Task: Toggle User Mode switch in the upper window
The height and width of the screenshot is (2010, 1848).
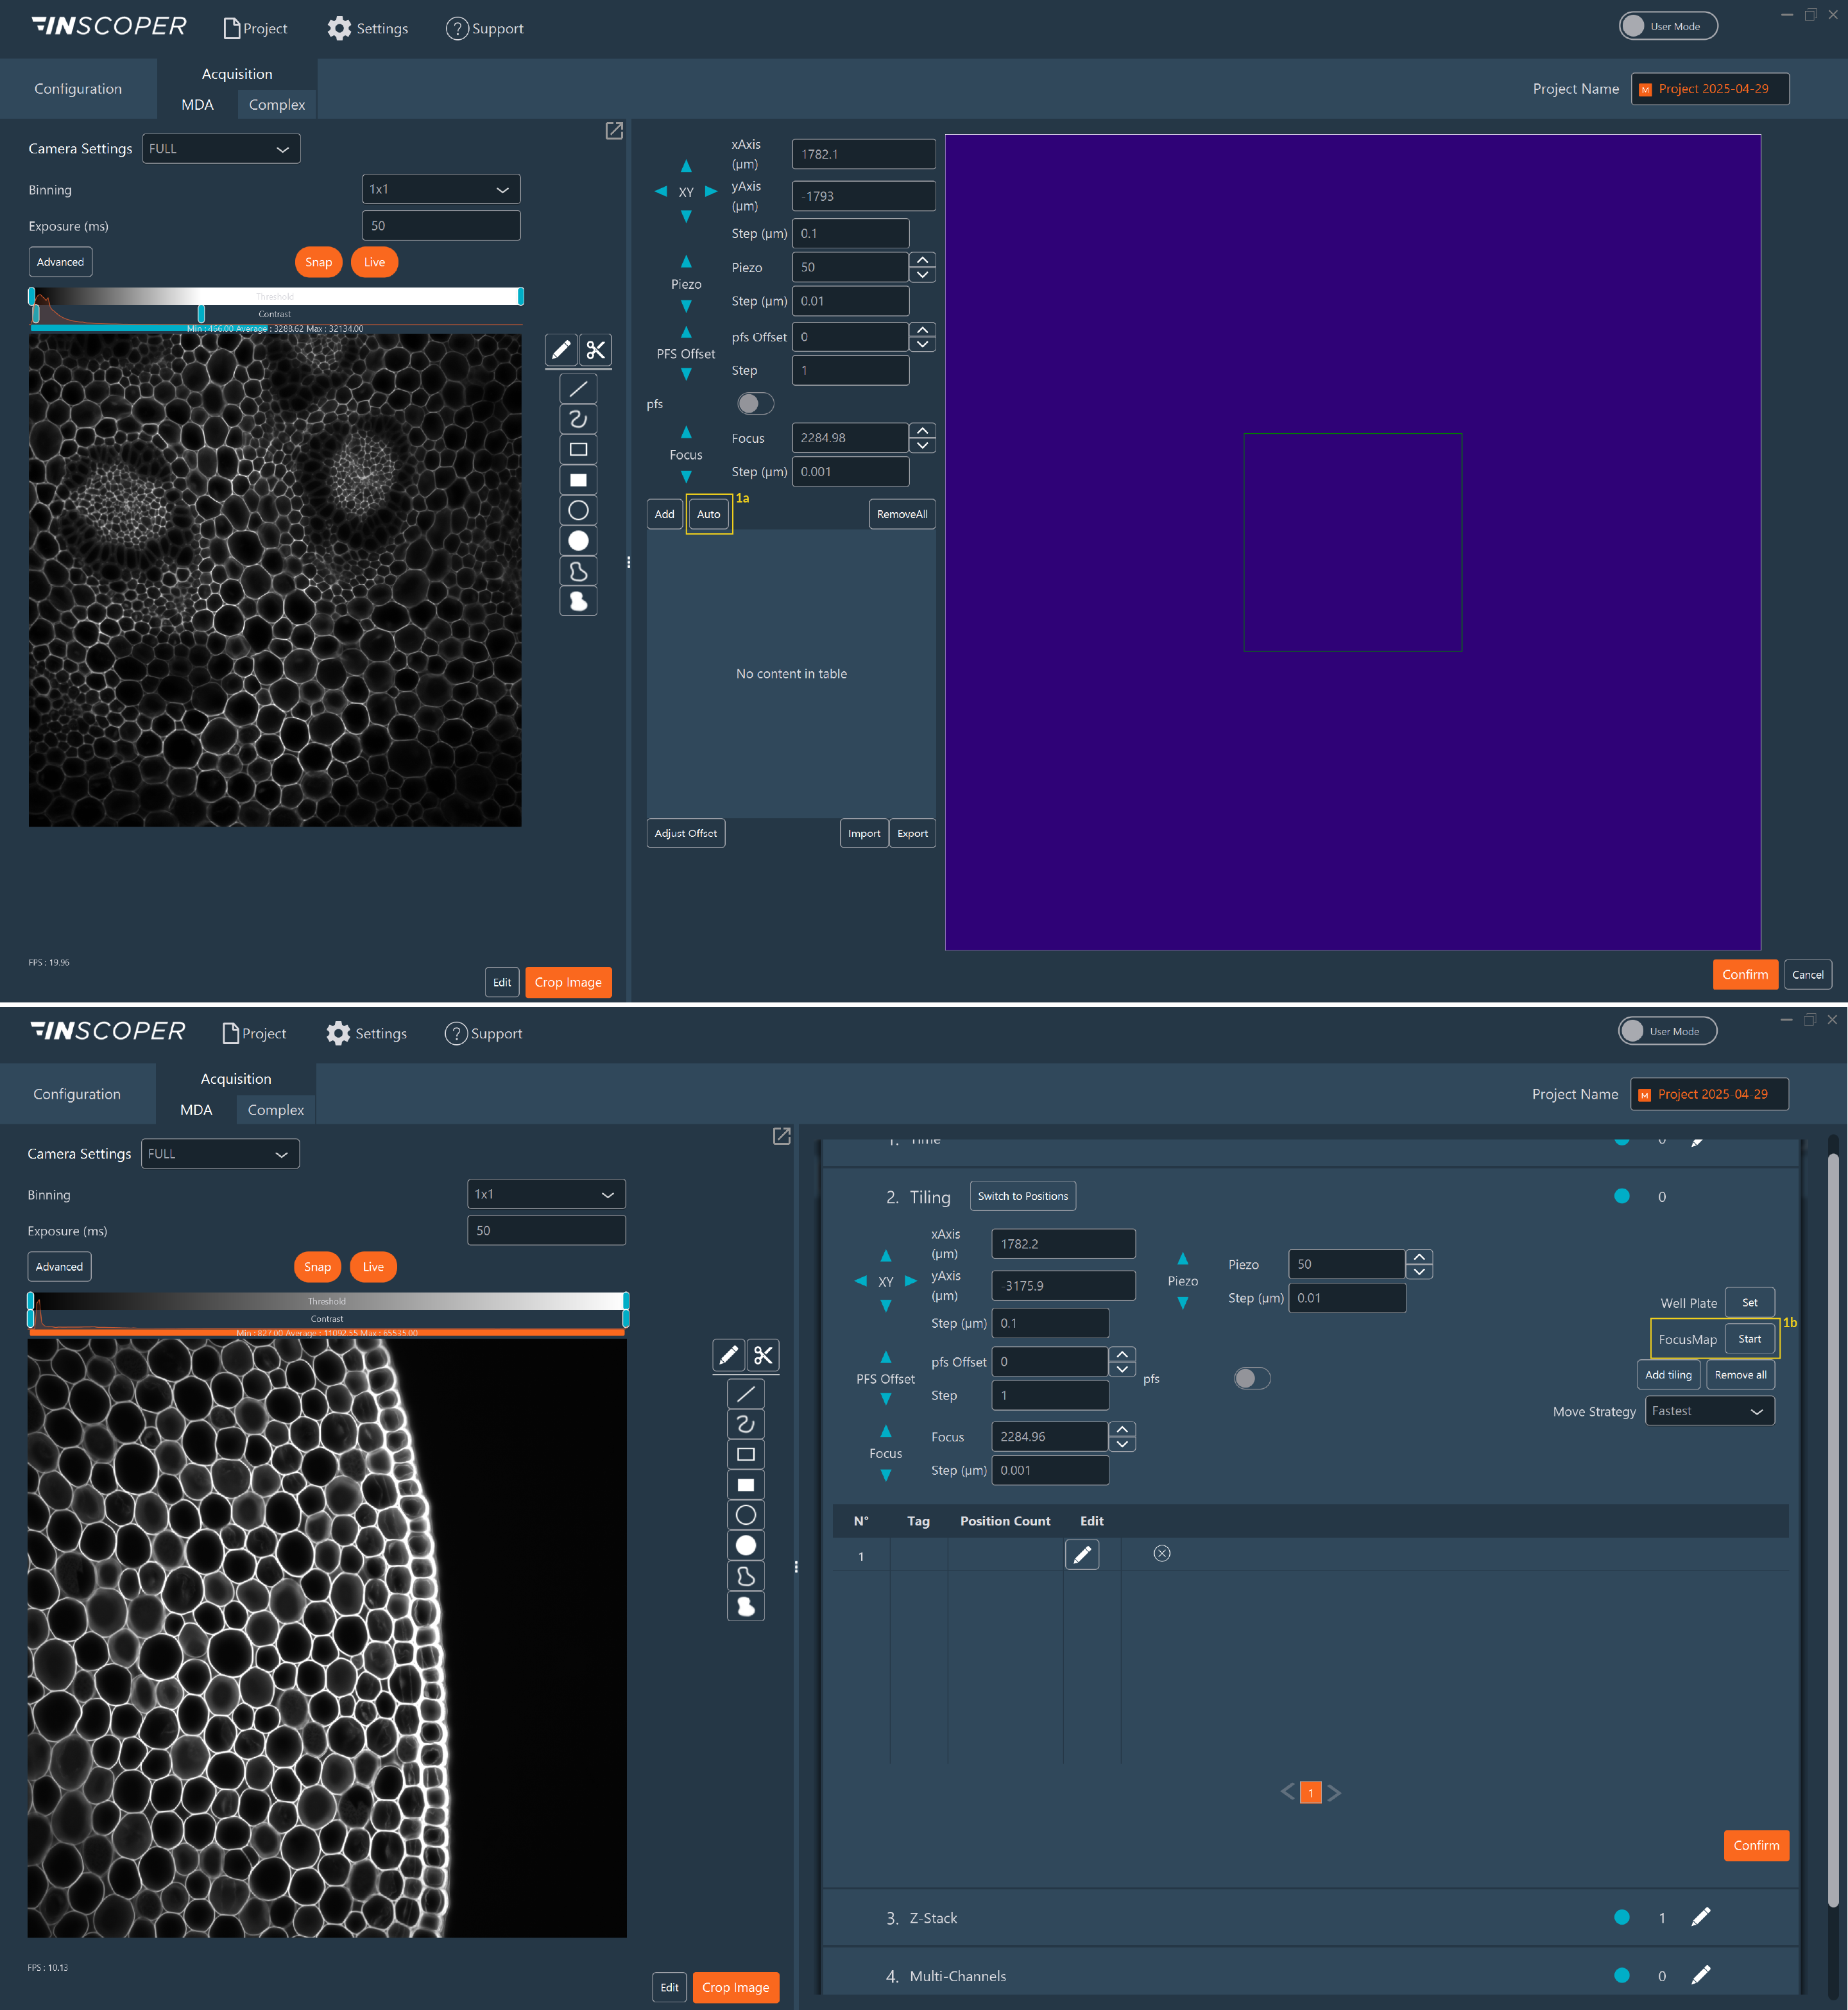Action: point(1667,26)
